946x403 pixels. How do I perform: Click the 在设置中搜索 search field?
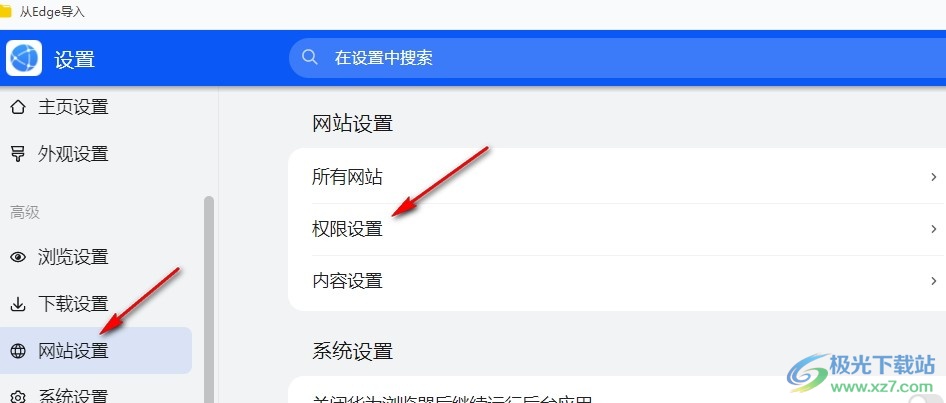point(617,58)
